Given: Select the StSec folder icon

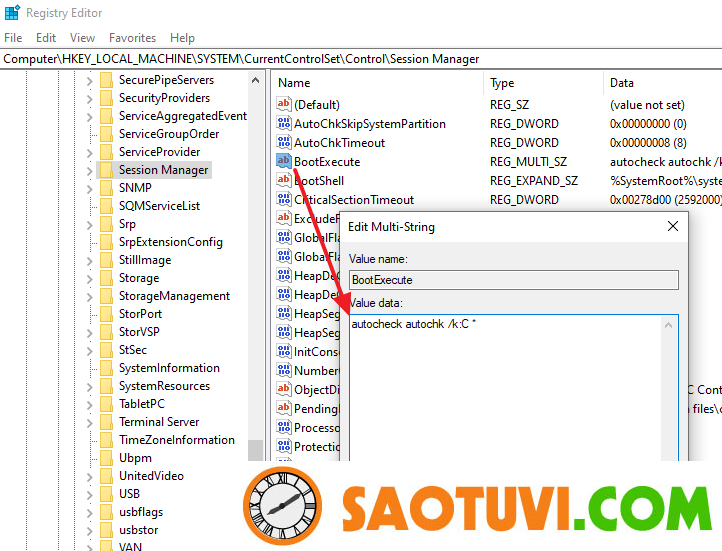Looking at the screenshot, I should (106, 350).
